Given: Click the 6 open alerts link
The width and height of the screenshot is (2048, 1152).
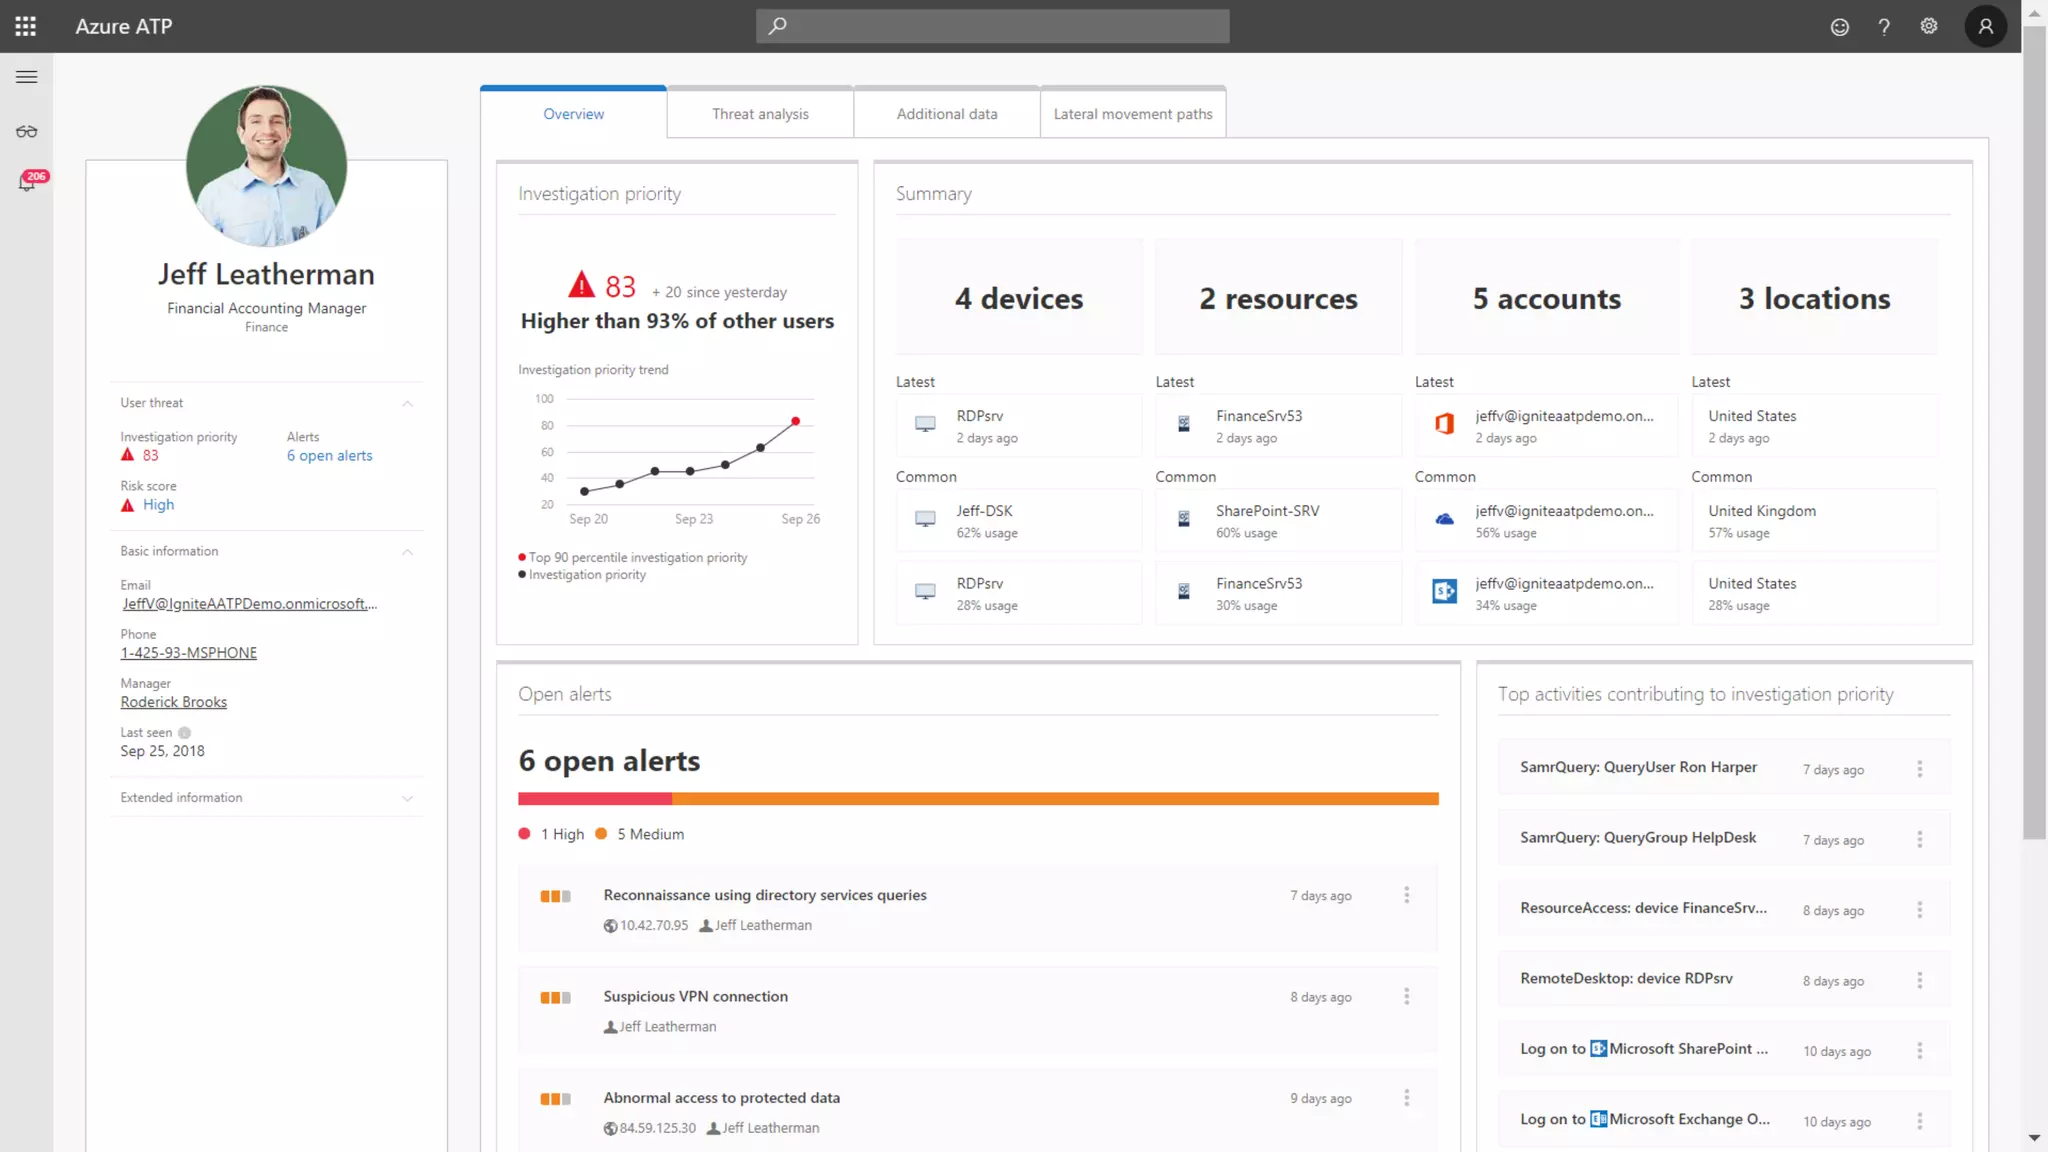Looking at the screenshot, I should point(329,456).
